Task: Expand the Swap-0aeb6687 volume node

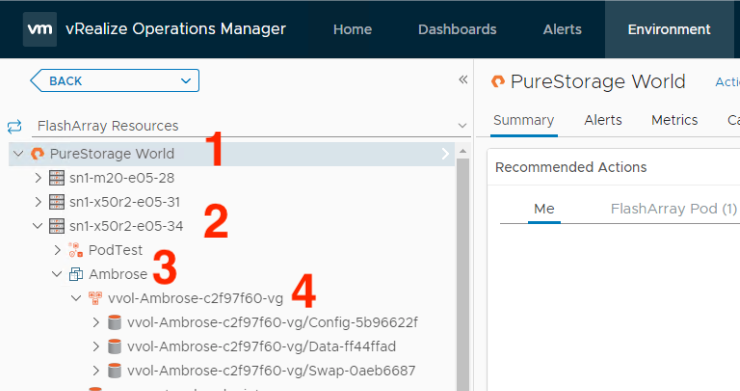Action: pyautogui.click(x=96, y=371)
